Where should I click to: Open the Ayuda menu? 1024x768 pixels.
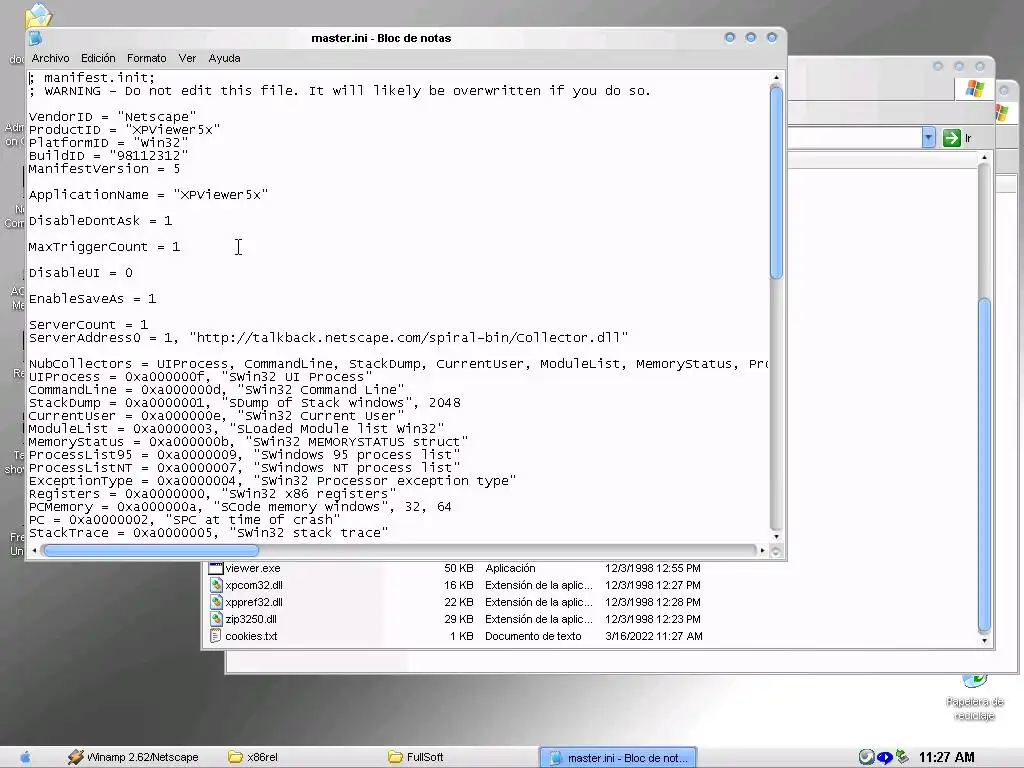pos(225,58)
